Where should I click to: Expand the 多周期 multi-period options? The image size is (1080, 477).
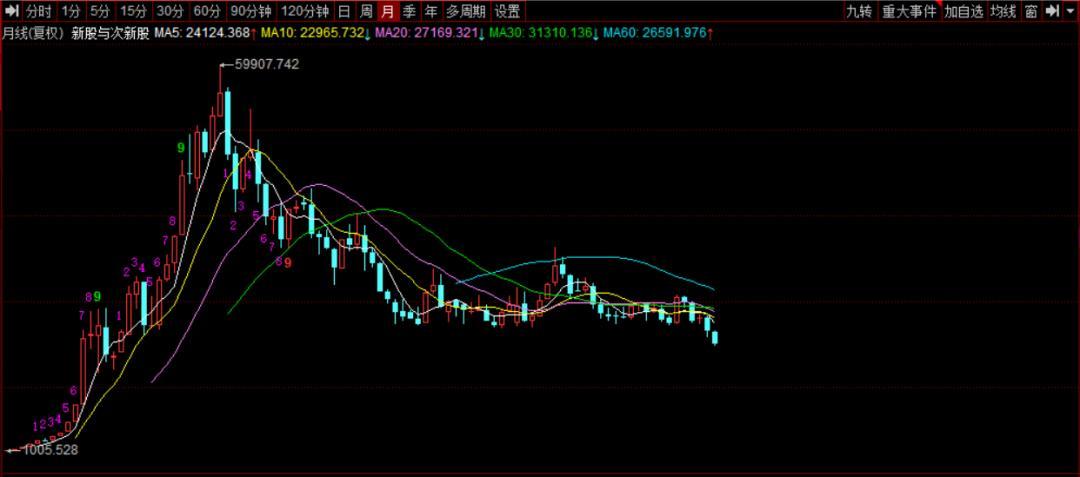click(466, 12)
